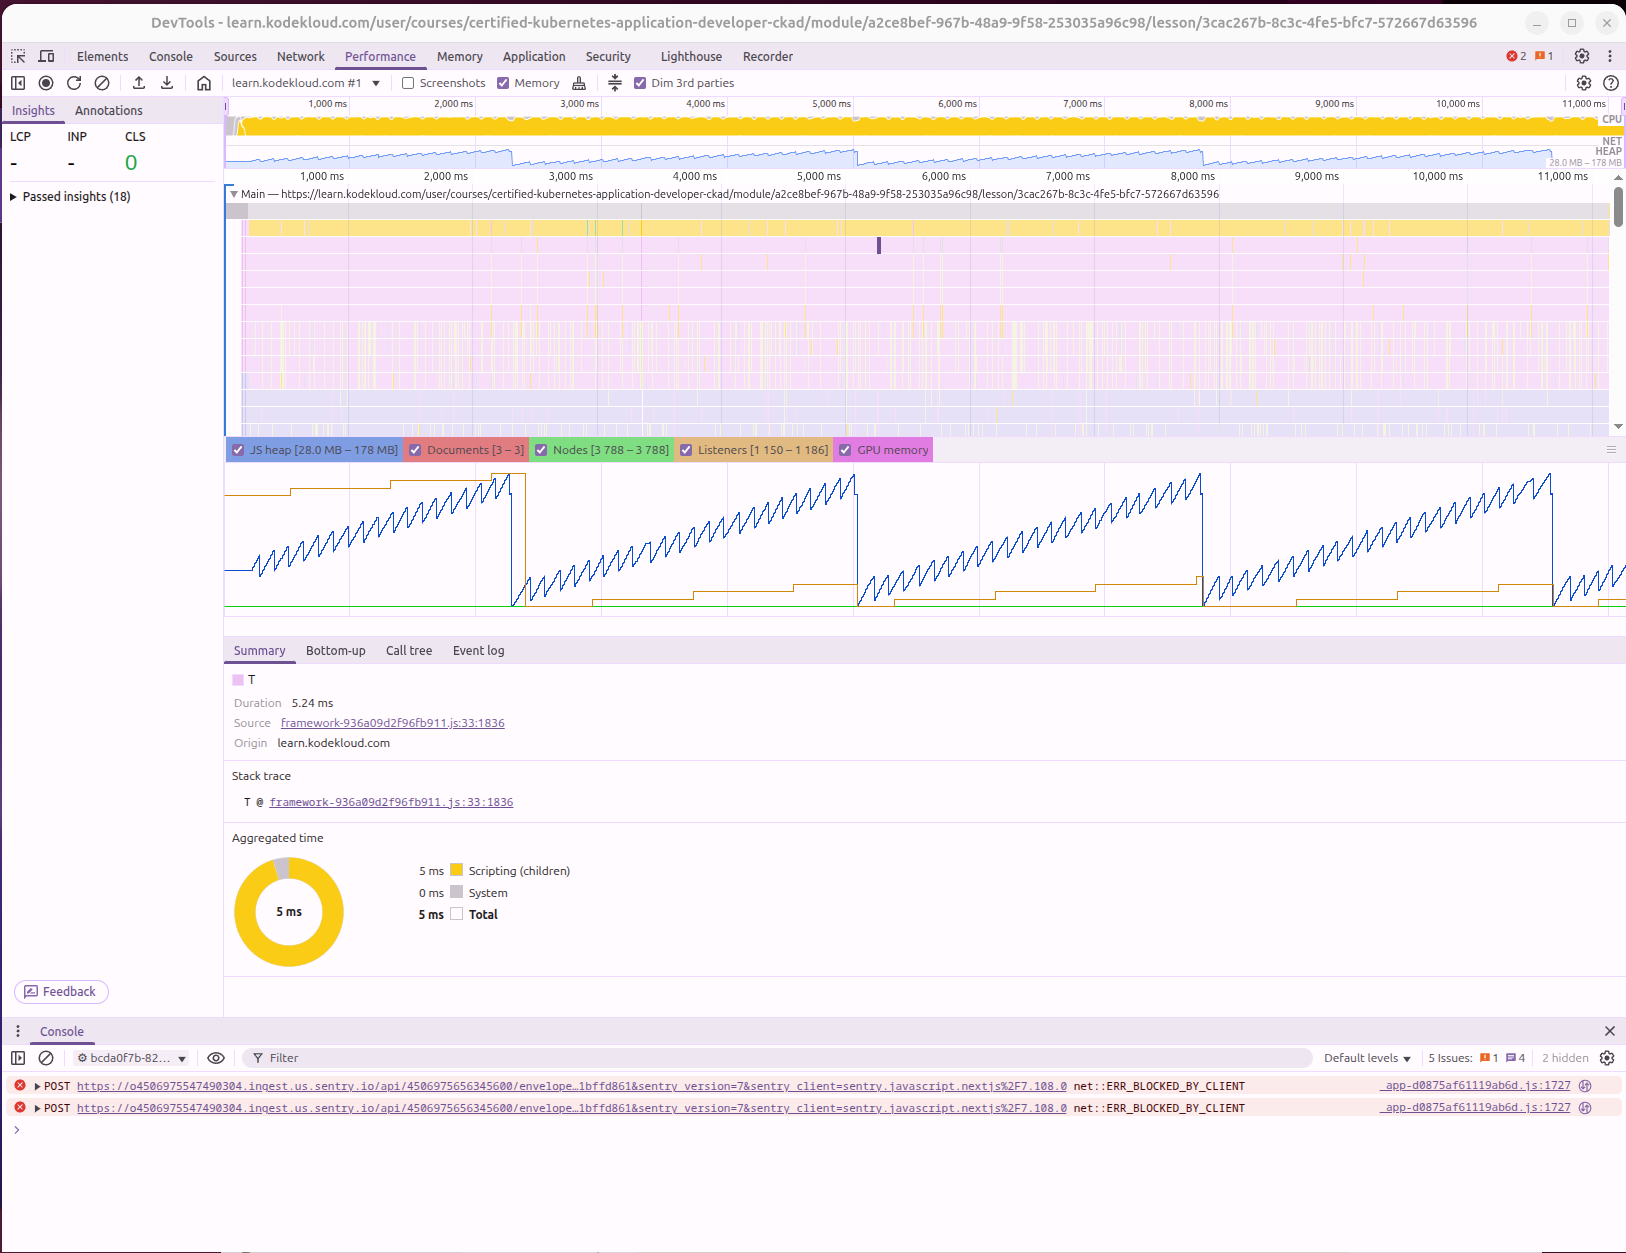The image size is (1626, 1253).
Task: Click the orange warnings count badge
Action: pyautogui.click(x=1544, y=56)
